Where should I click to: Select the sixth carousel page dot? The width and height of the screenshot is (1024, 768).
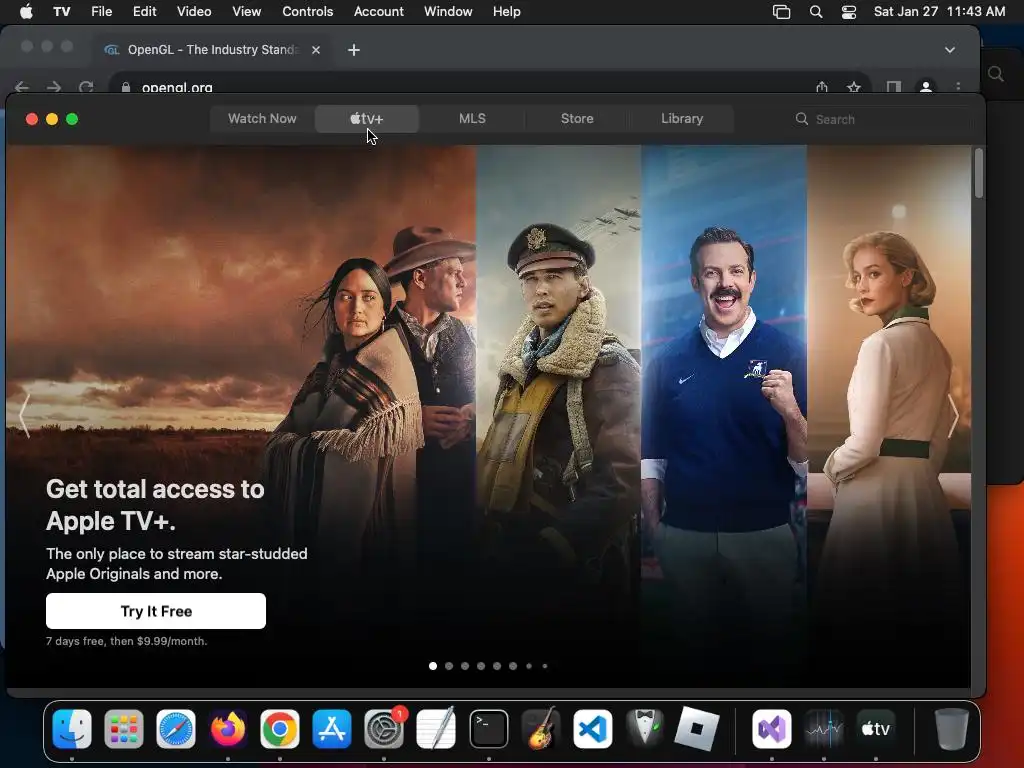pyautogui.click(x=513, y=666)
